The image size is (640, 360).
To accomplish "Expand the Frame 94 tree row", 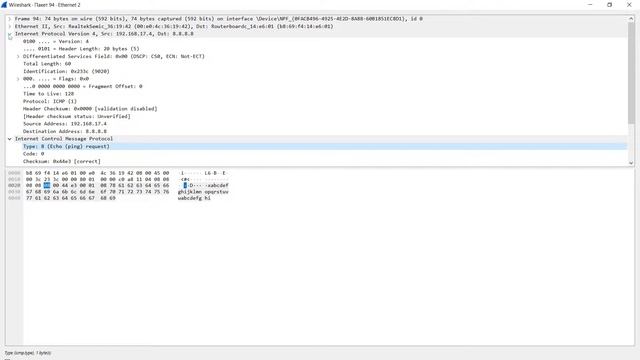I will coord(9,19).
